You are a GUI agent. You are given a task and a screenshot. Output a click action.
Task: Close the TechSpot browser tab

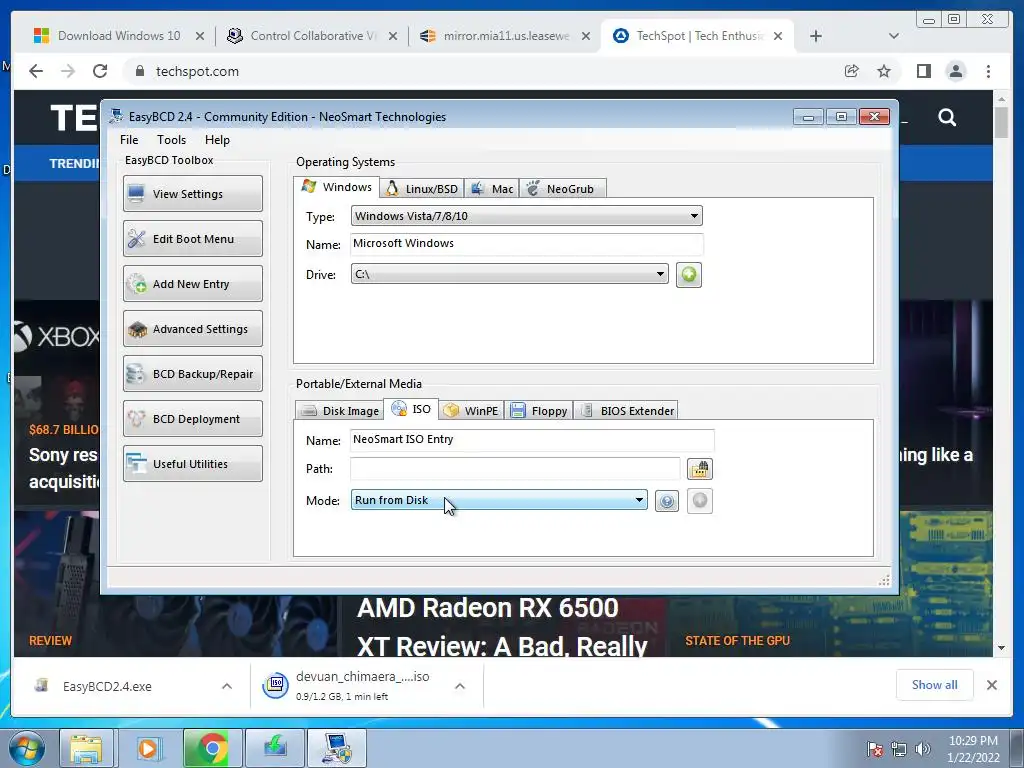click(778, 36)
